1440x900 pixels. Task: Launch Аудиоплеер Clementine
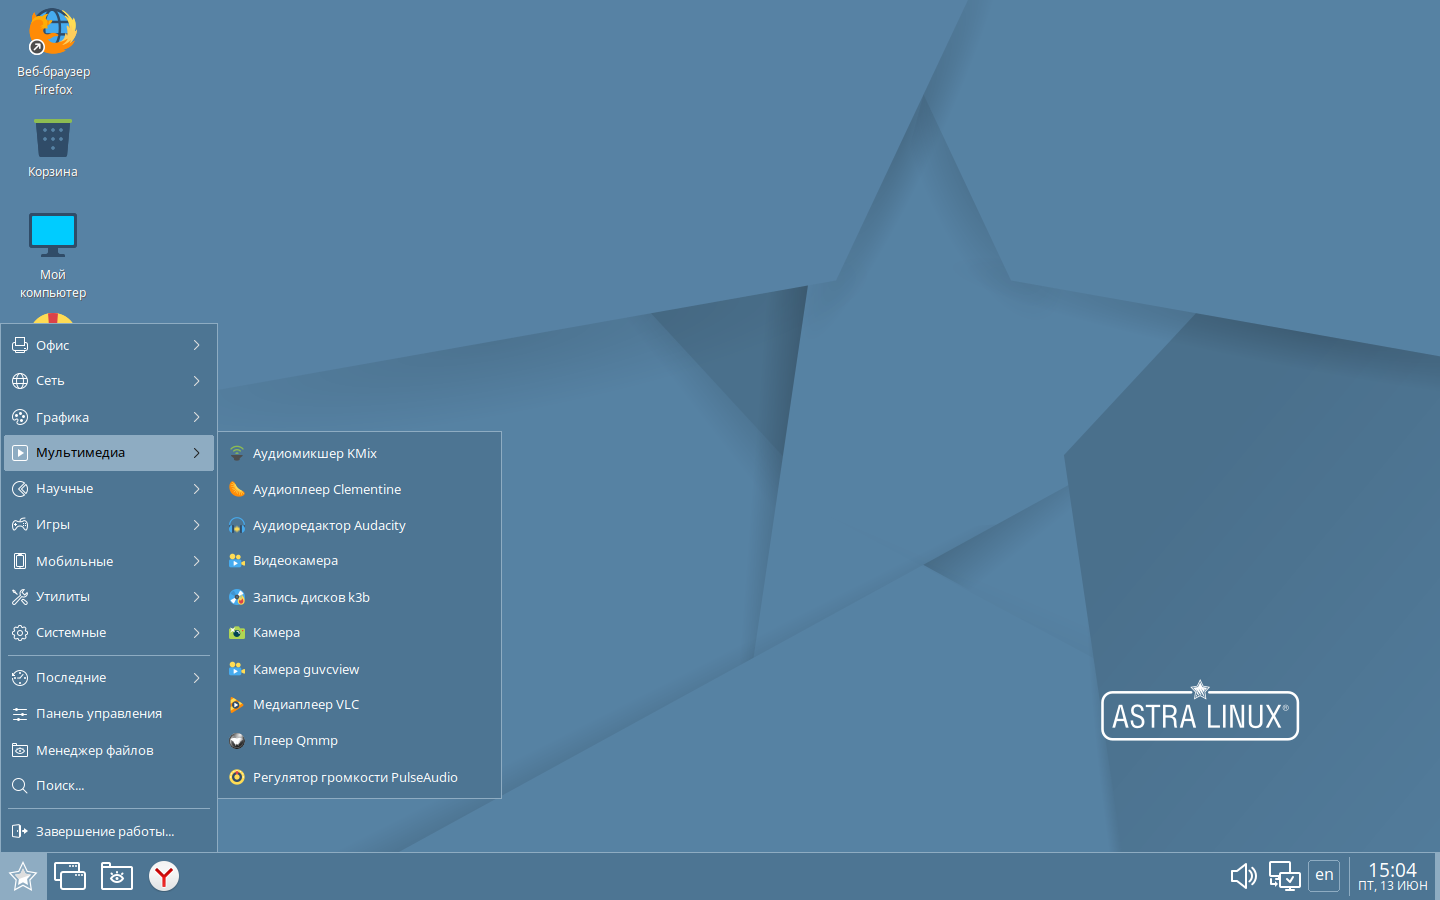[360, 489]
